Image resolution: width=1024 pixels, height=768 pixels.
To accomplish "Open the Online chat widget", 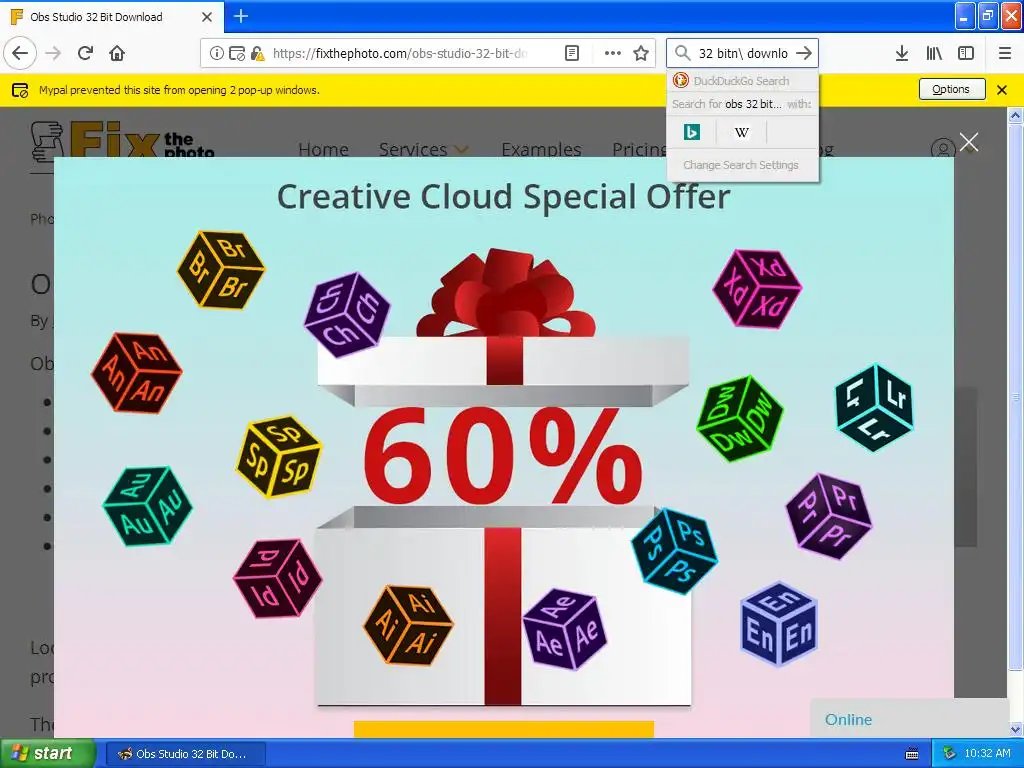I will coord(910,719).
